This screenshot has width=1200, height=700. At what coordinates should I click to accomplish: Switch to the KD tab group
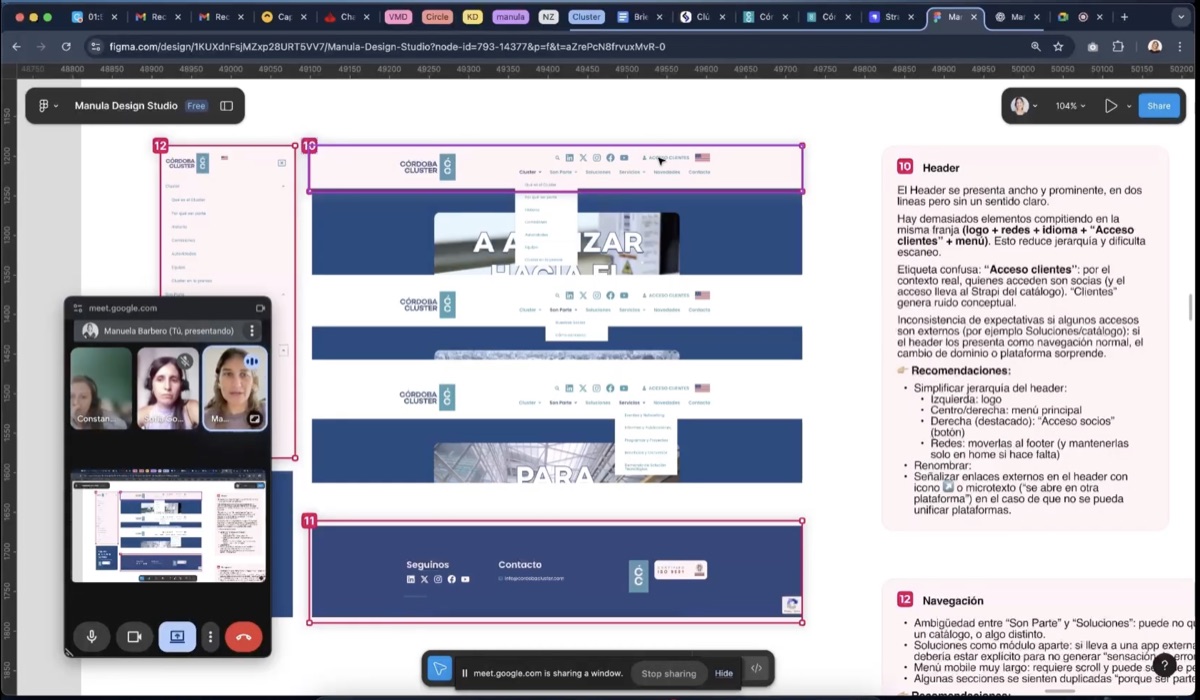click(x=473, y=17)
